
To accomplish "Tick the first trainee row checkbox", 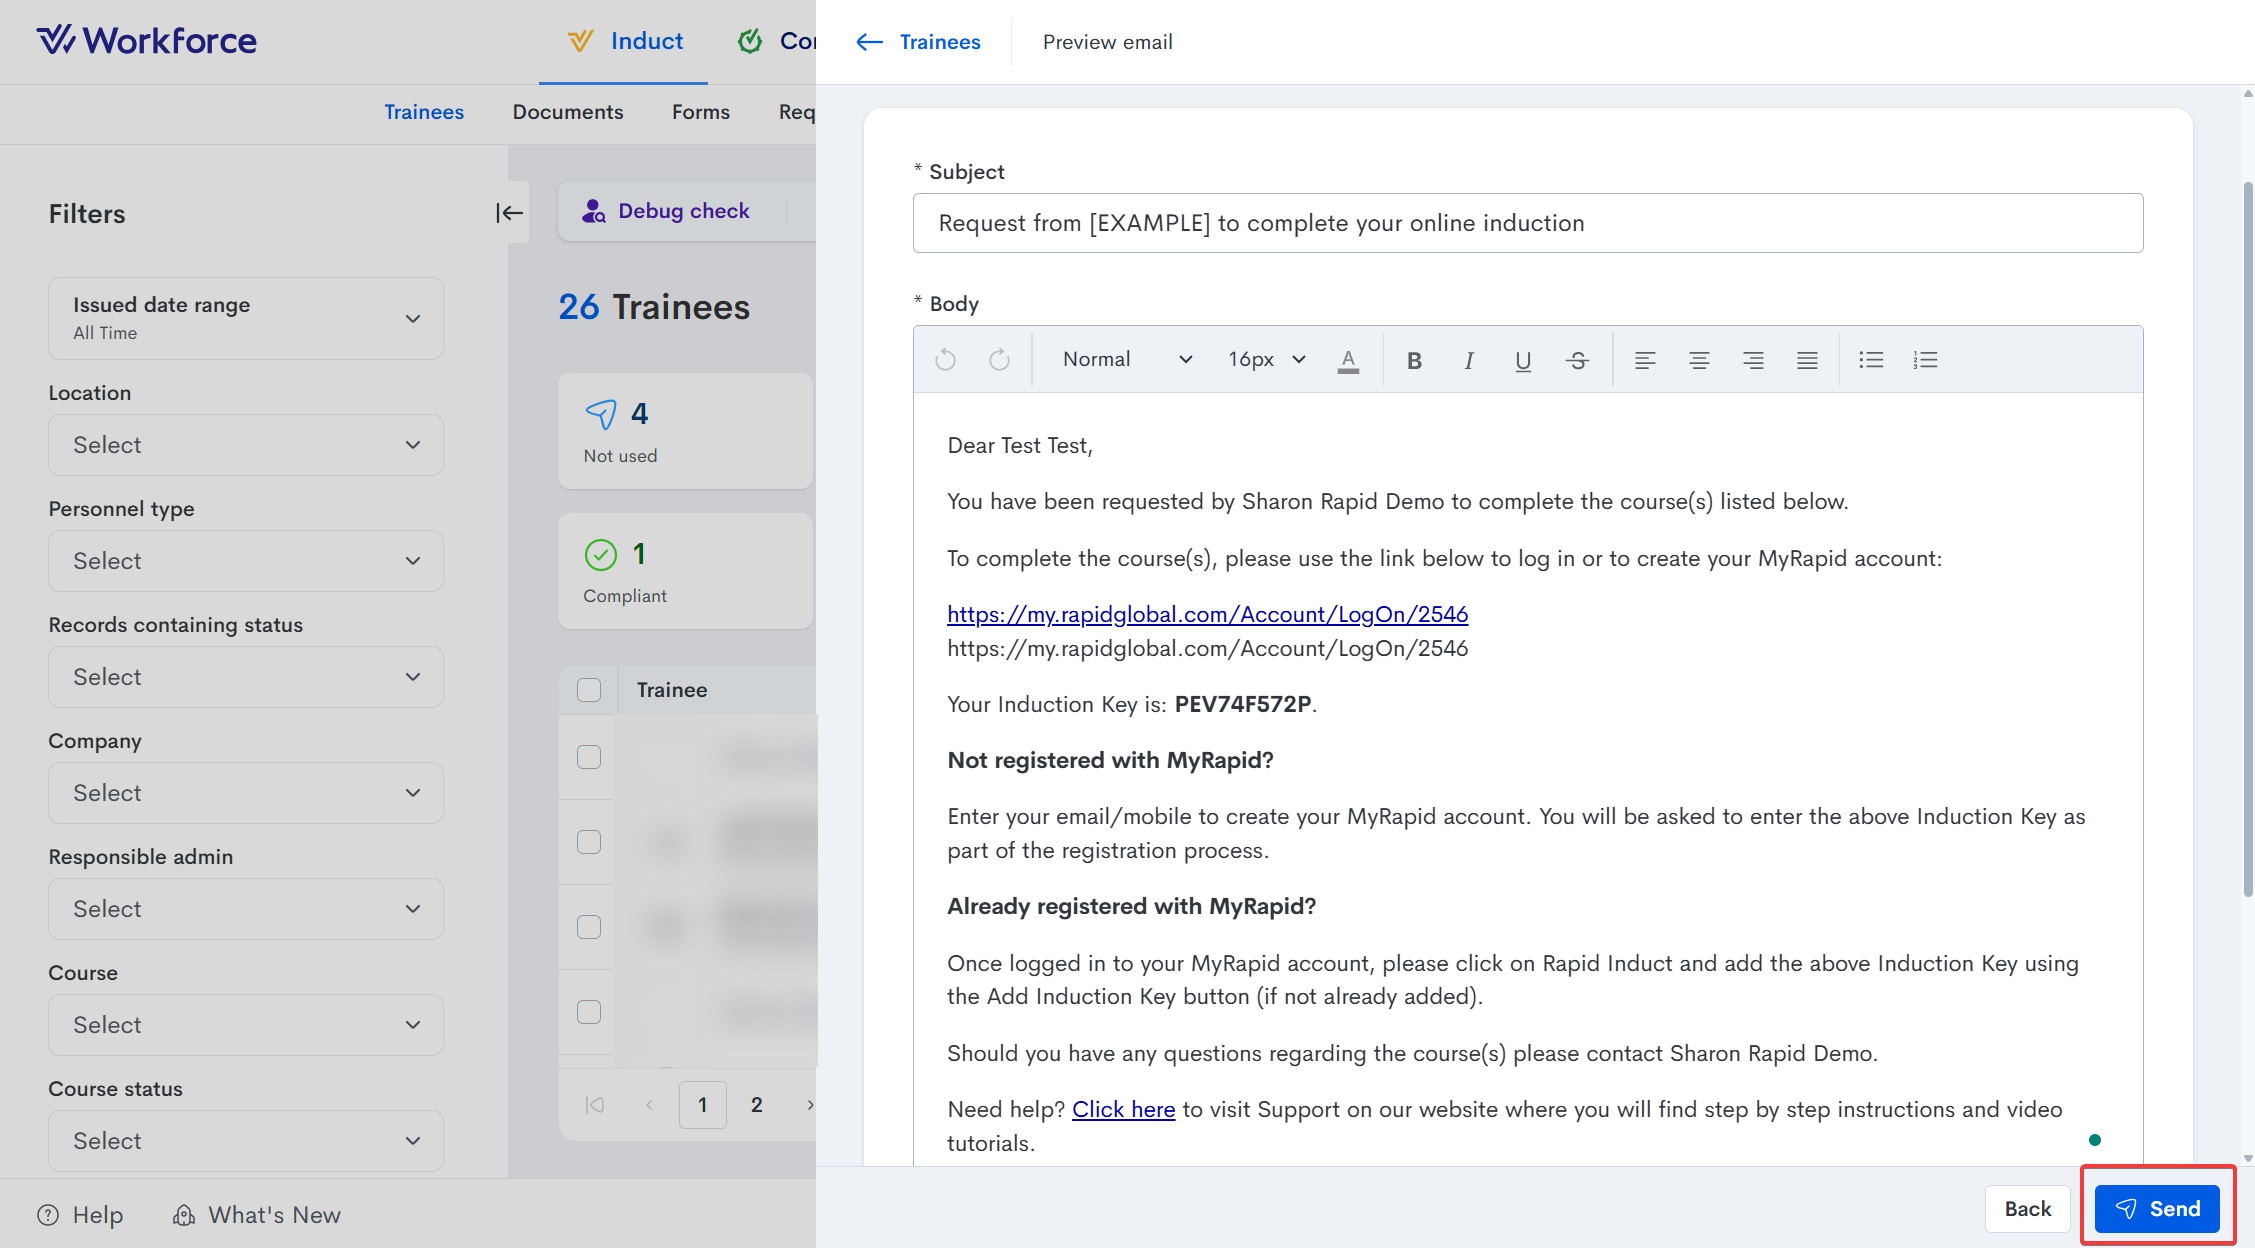I will point(589,757).
